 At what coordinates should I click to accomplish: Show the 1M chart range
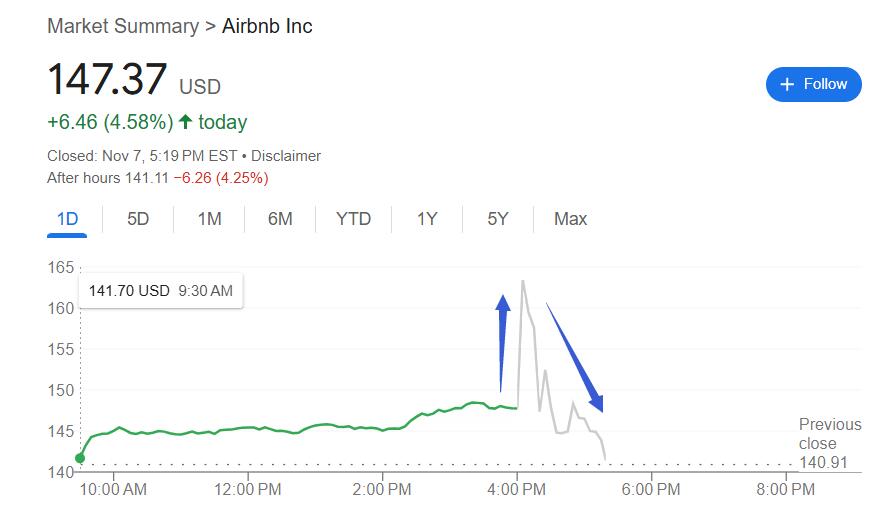click(x=209, y=219)
